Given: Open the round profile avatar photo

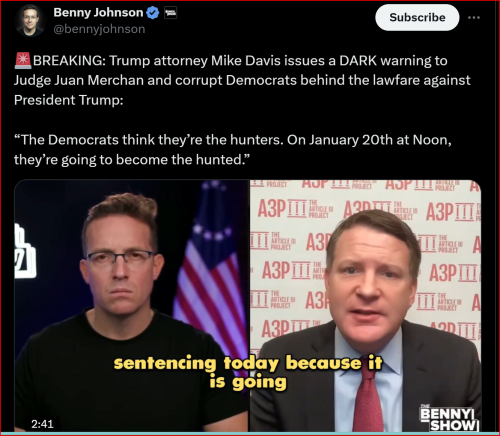Looking at the screenshot, I should point(29,21).
